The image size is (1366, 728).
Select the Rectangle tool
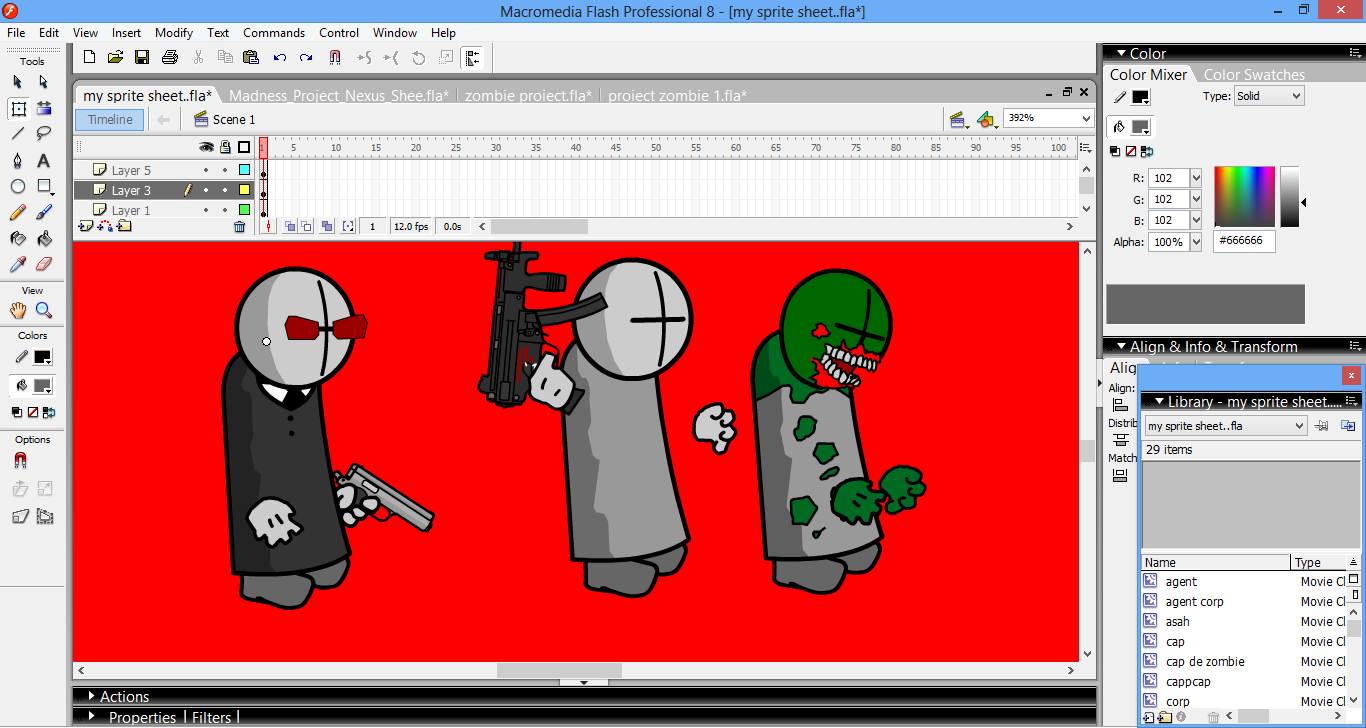44,186
